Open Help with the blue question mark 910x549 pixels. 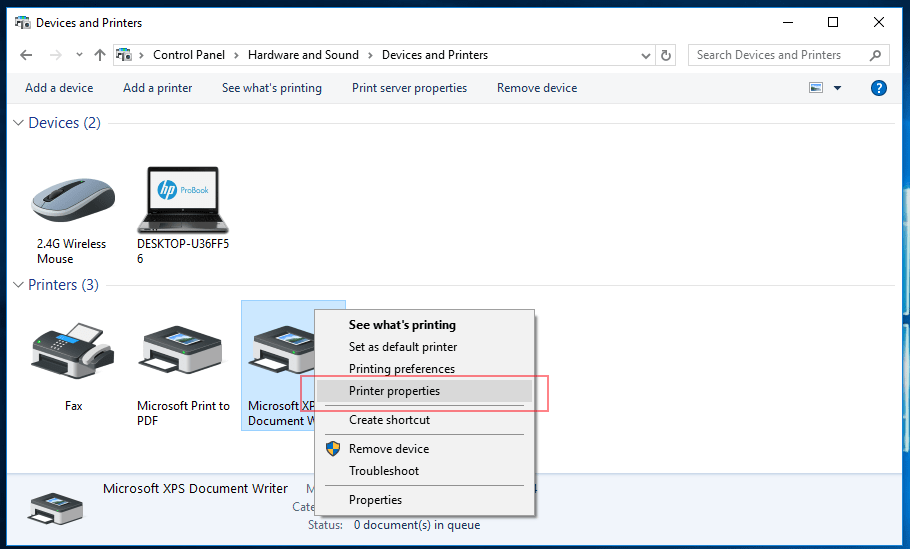(879, 88)
